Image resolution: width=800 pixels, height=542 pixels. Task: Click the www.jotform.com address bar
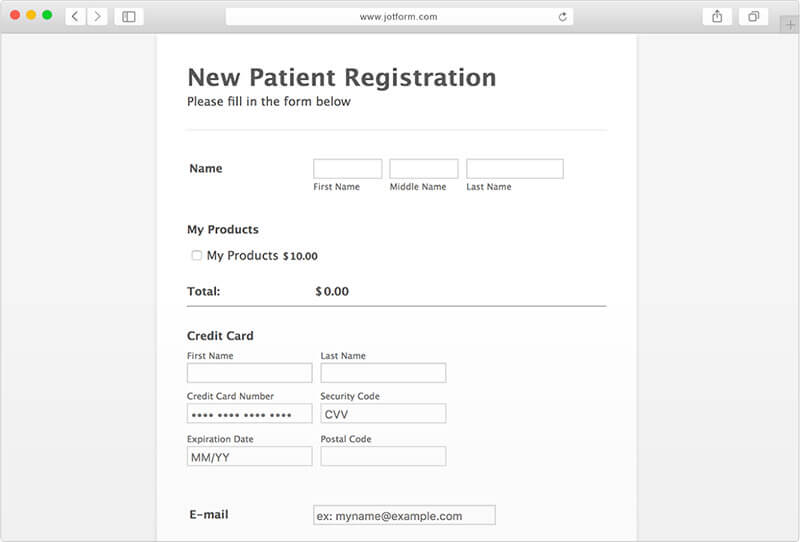point(398,16)
